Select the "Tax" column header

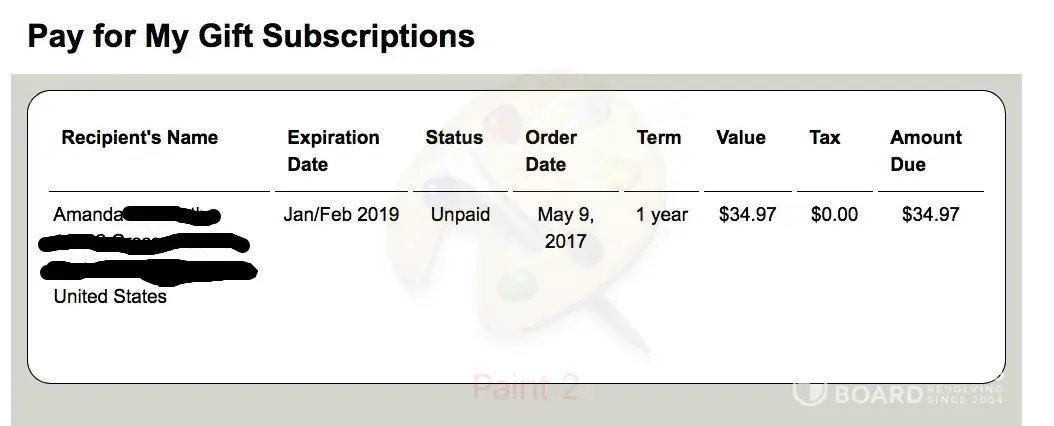825,138
